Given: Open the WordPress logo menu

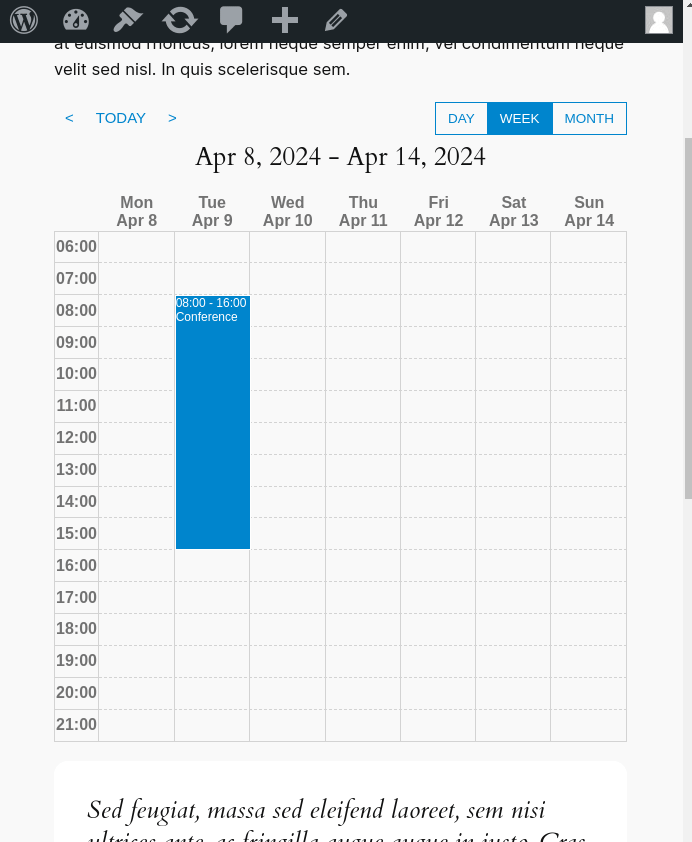Looking at the screenshot, I should pyautogui.click(x=24, y=20).
